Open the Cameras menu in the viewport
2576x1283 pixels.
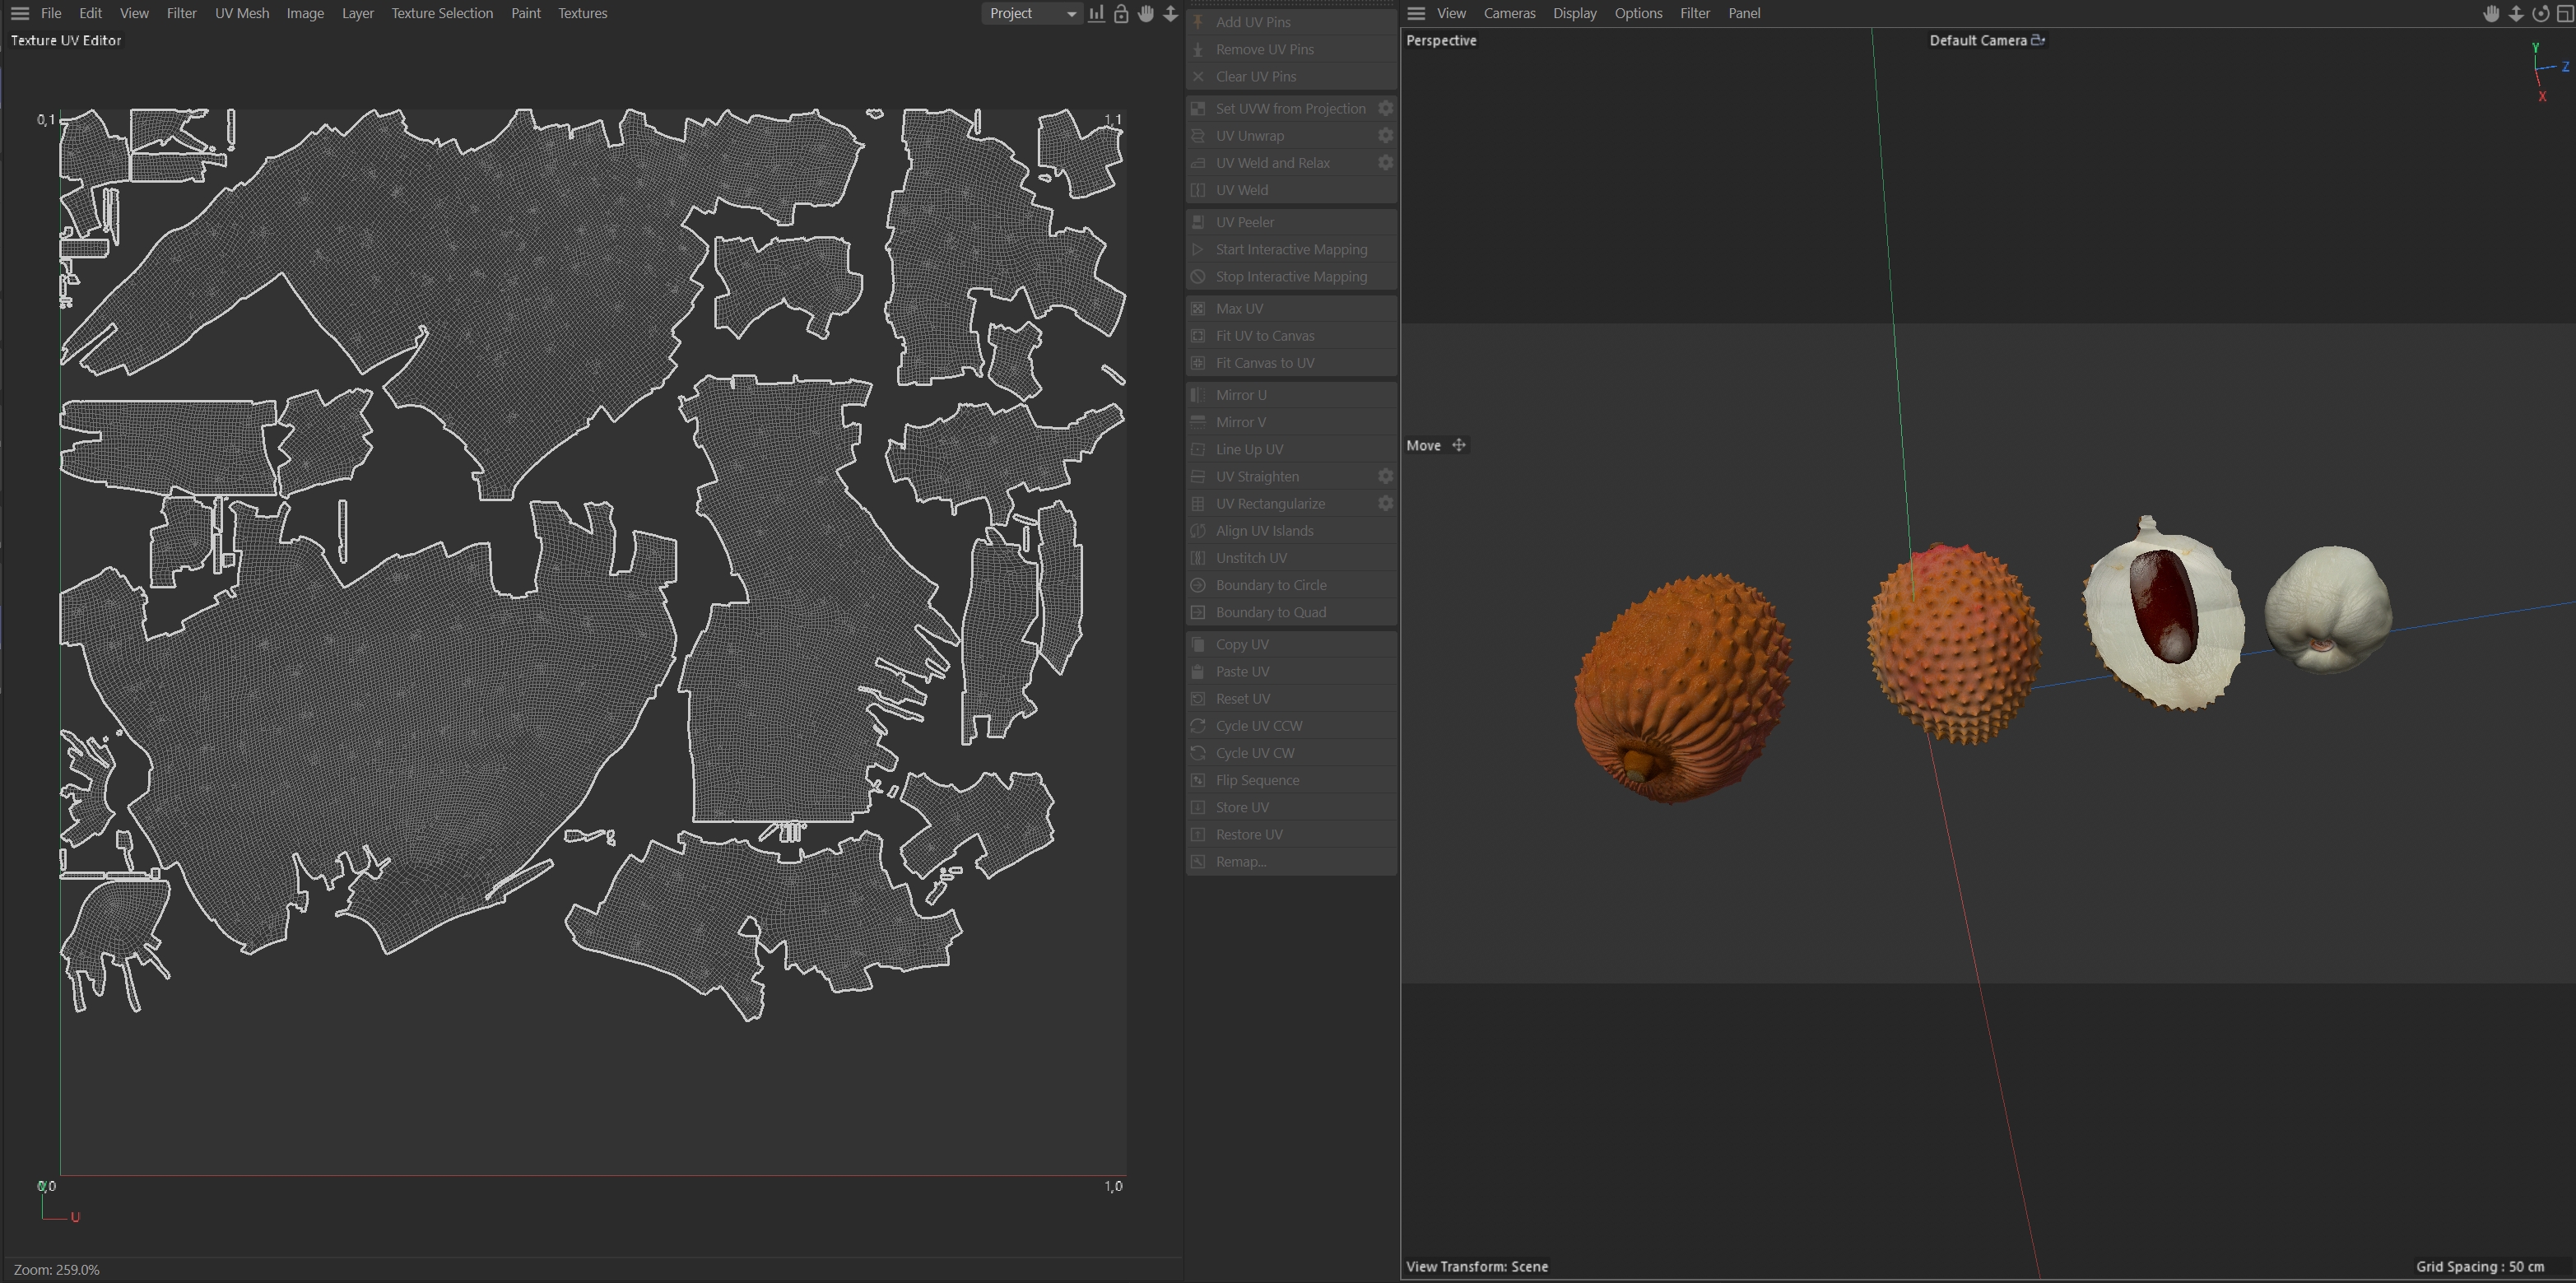coord(1509,13)
